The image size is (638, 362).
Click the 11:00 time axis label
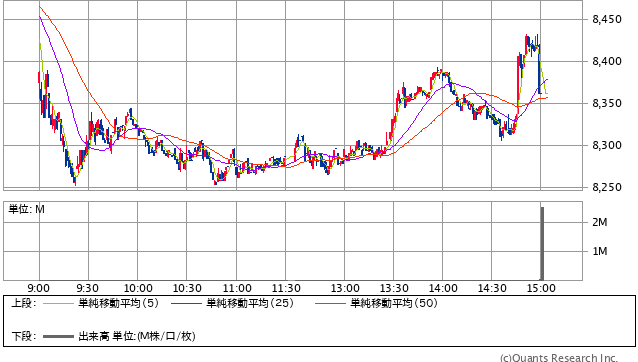pyautogui.click(x=237, y=288)
